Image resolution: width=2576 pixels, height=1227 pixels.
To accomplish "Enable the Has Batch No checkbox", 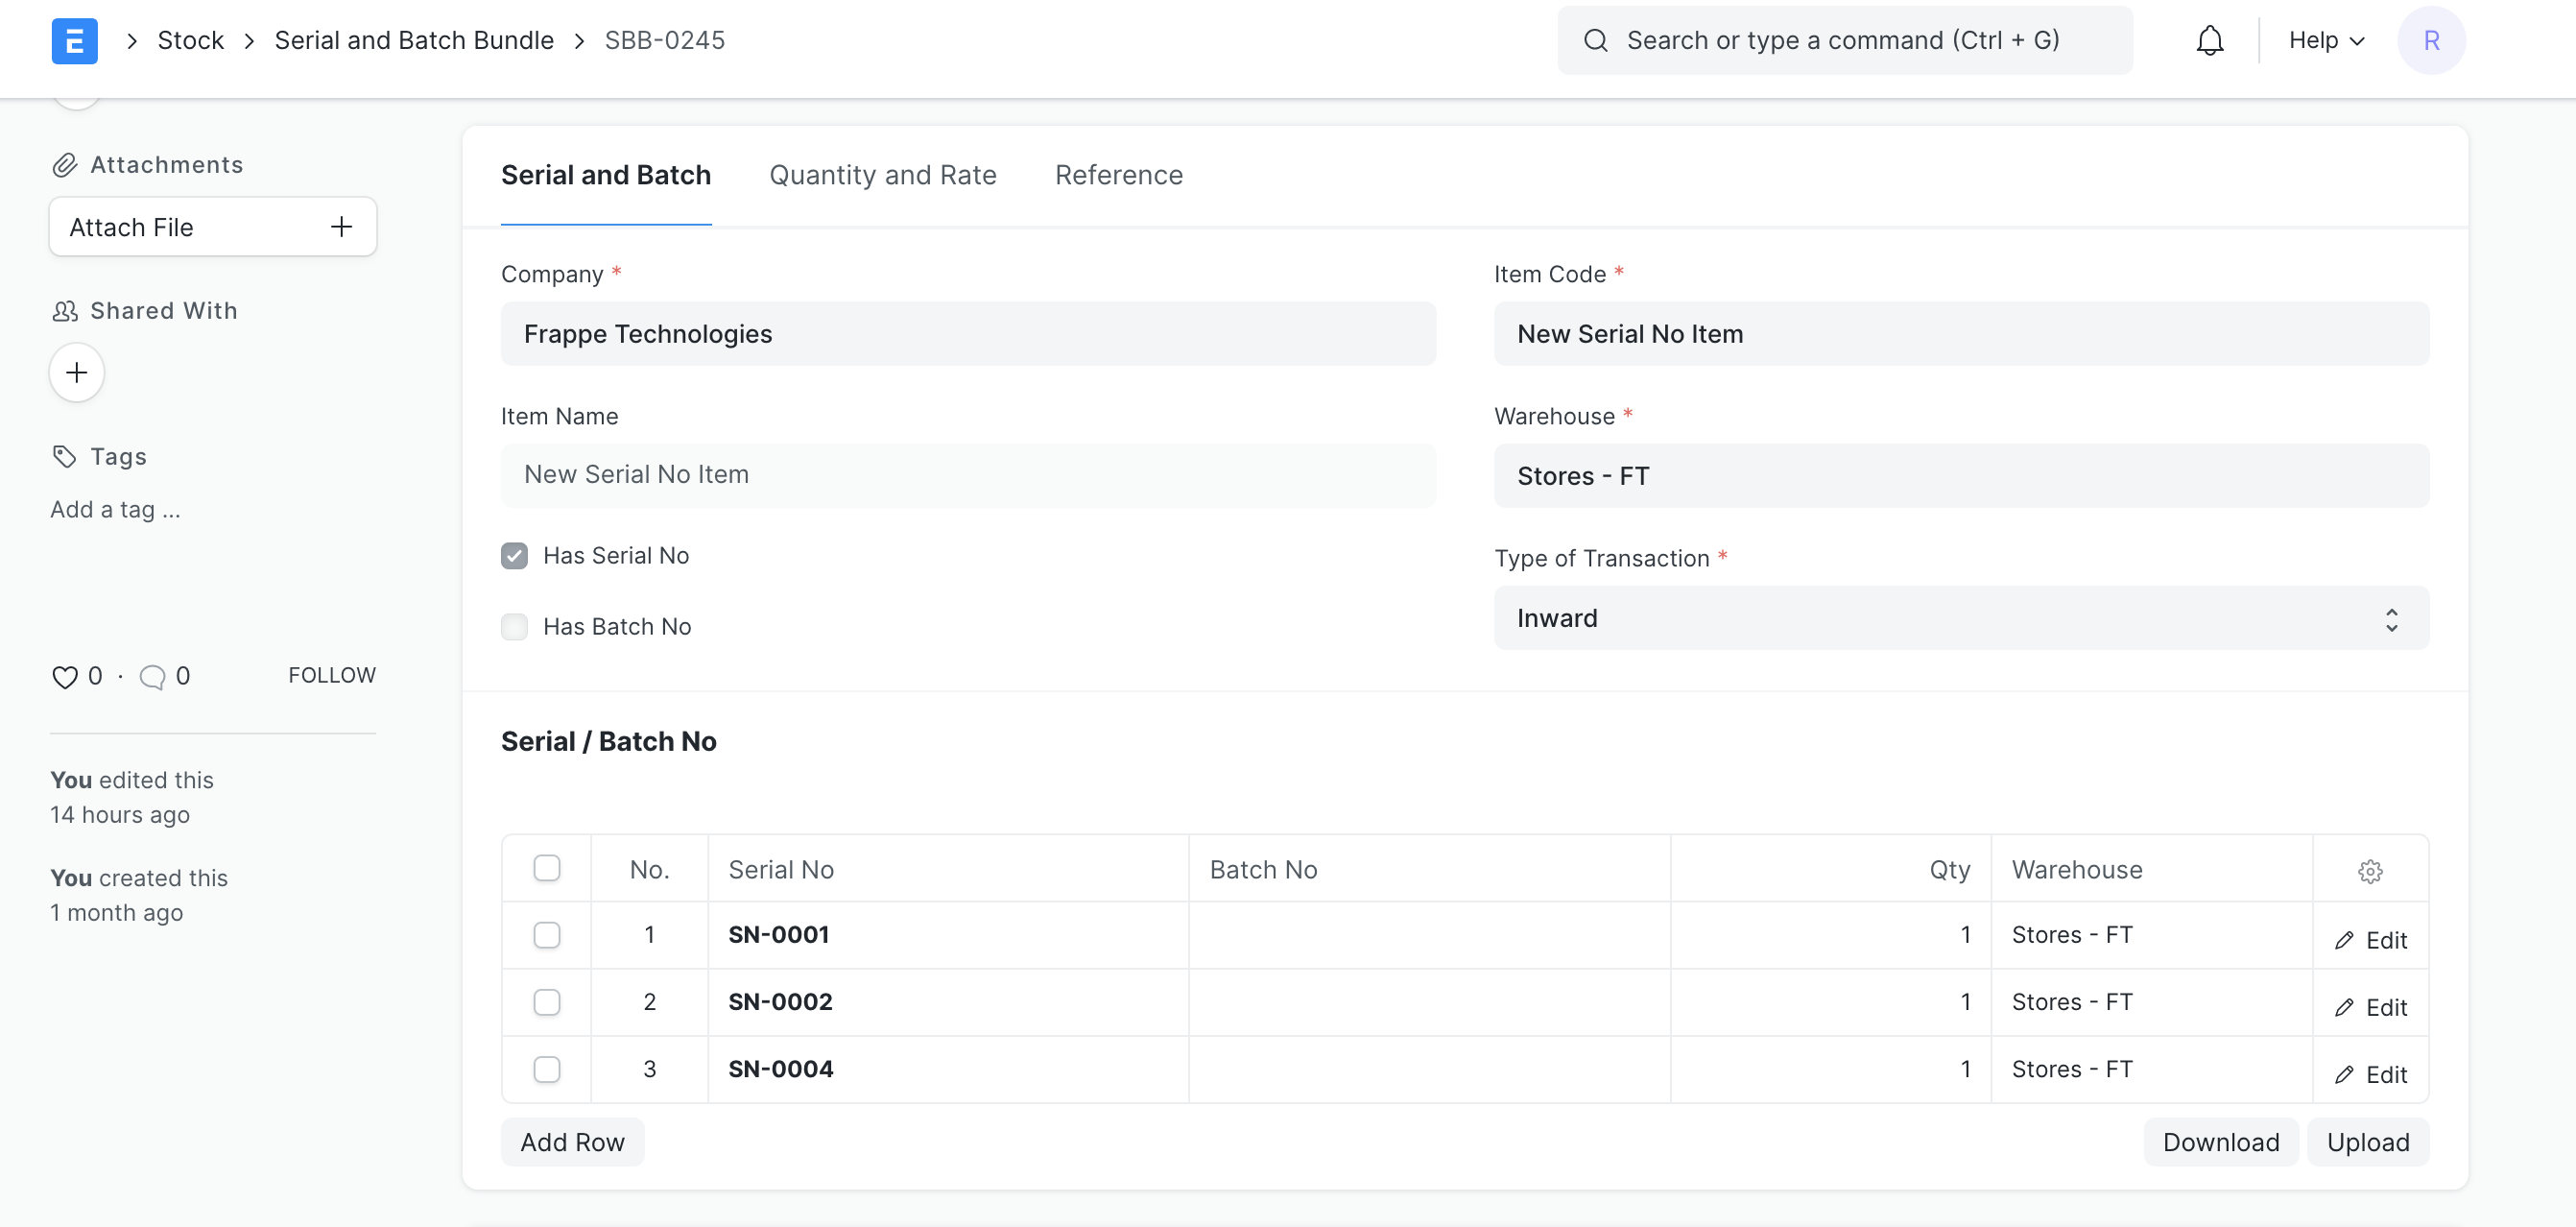I will (x=514, y=626).
